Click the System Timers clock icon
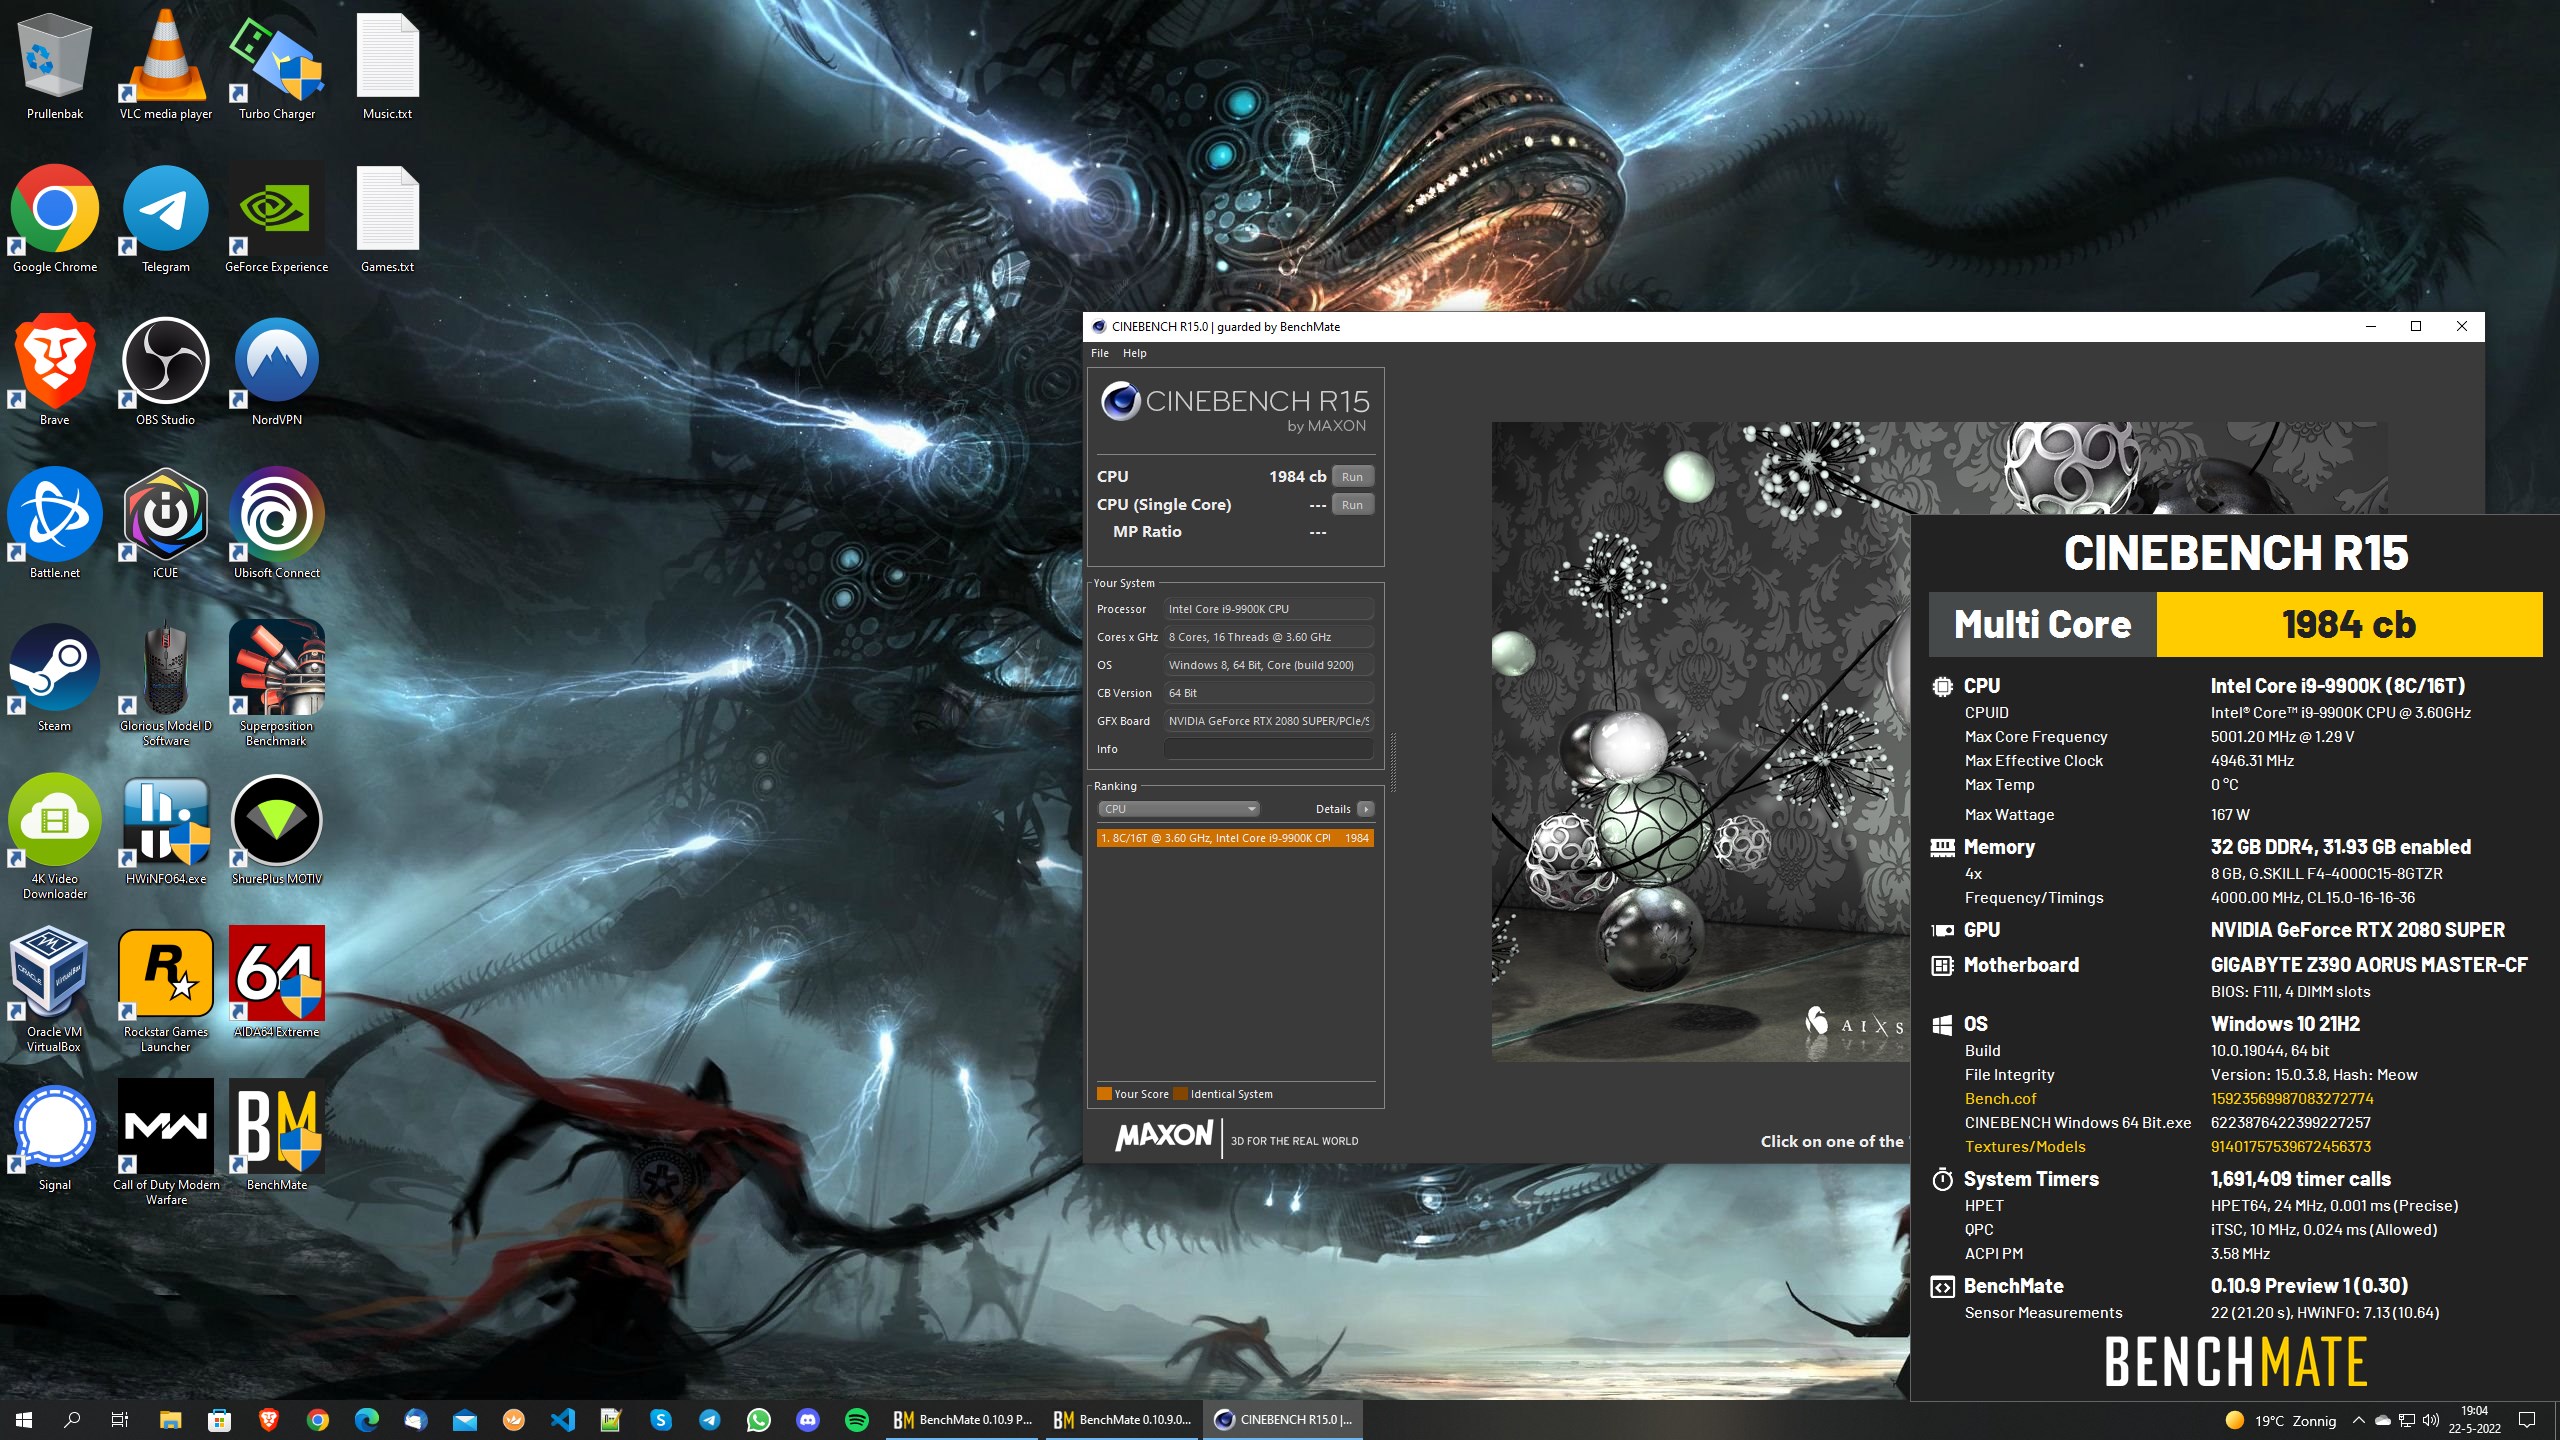2560x1440 pixels. 1942,1179
